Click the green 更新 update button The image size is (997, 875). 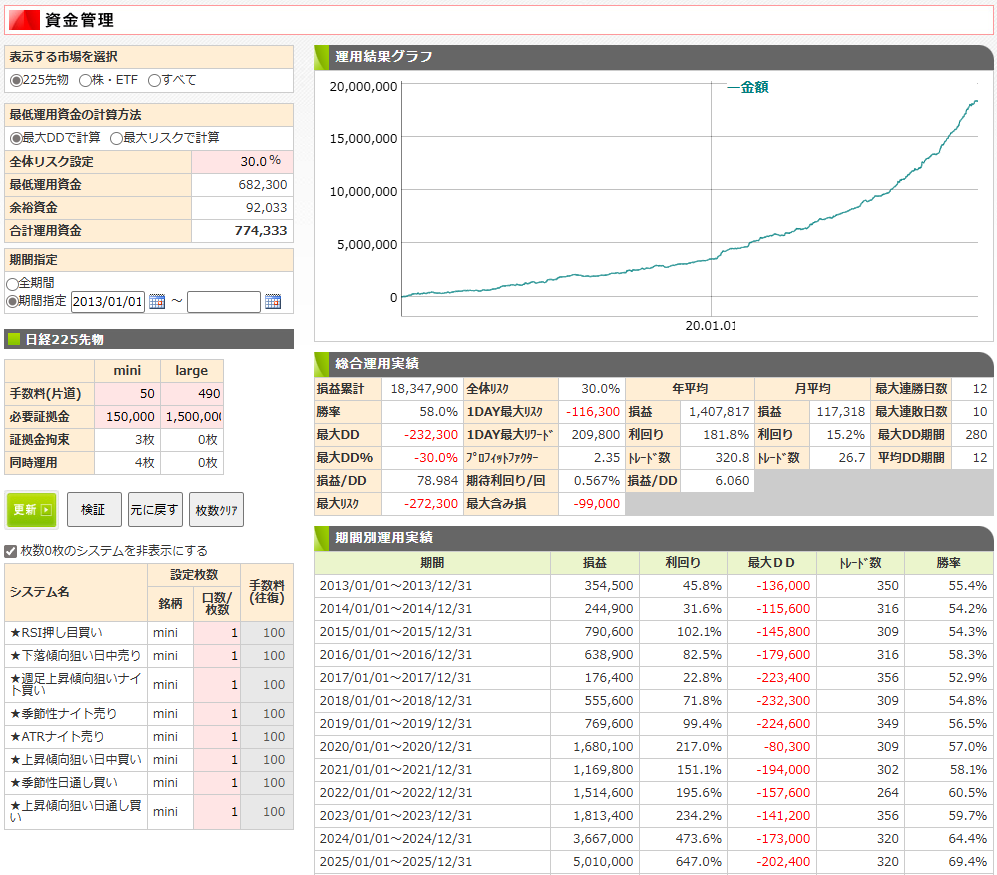(32, 509)
